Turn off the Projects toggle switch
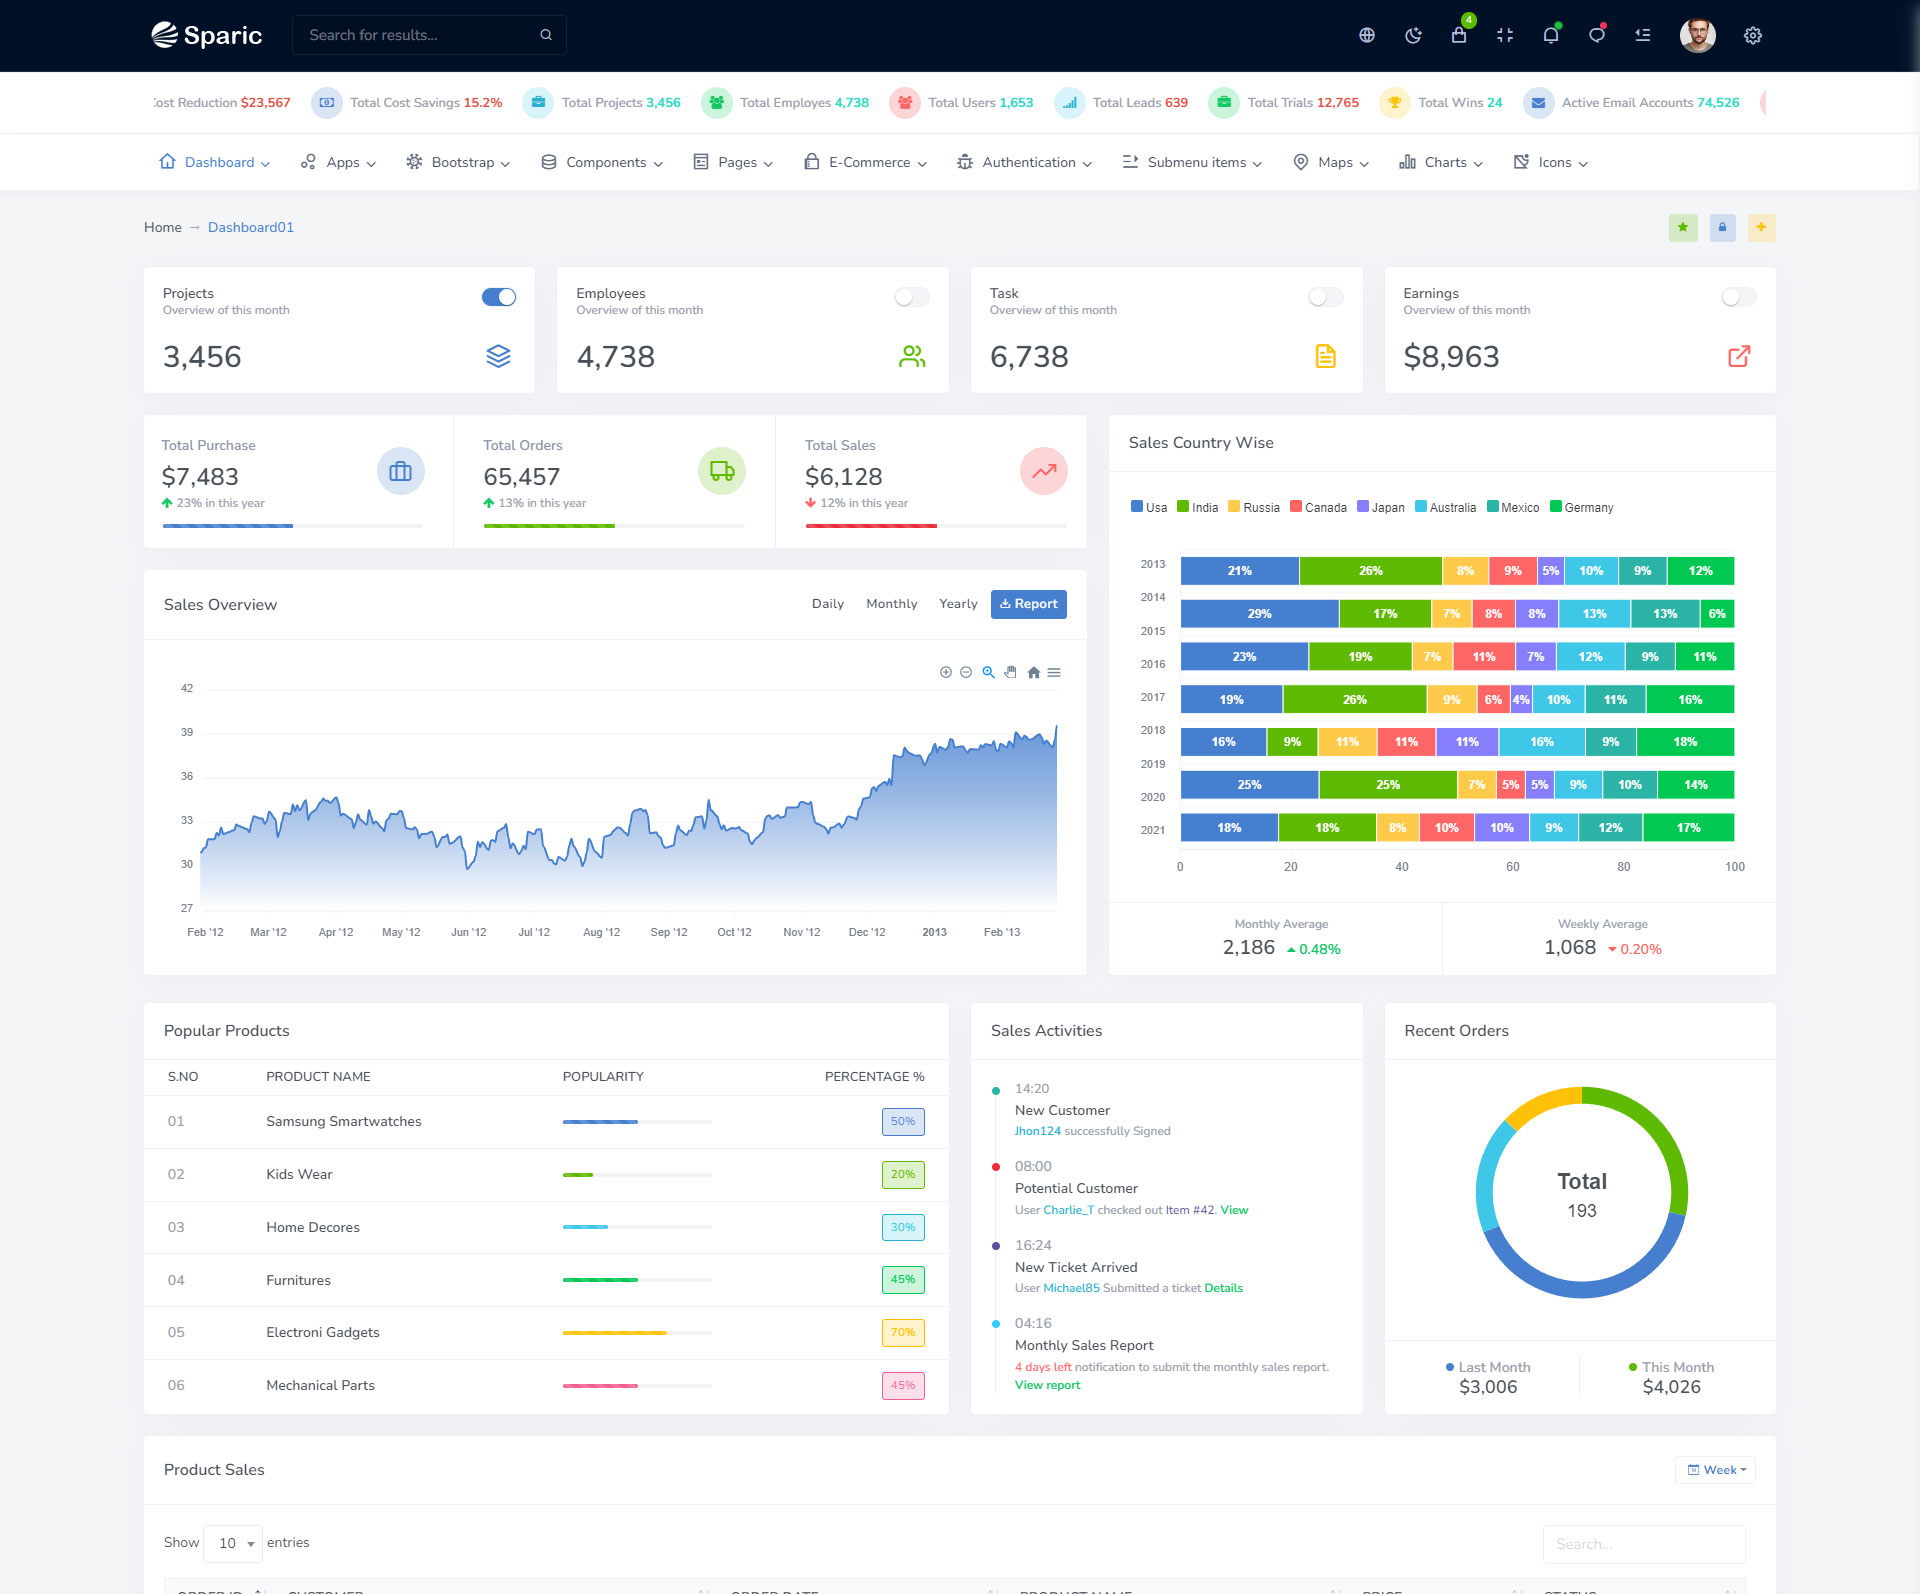Viewport: 1920px width, 1594px height. click(499, 297)
